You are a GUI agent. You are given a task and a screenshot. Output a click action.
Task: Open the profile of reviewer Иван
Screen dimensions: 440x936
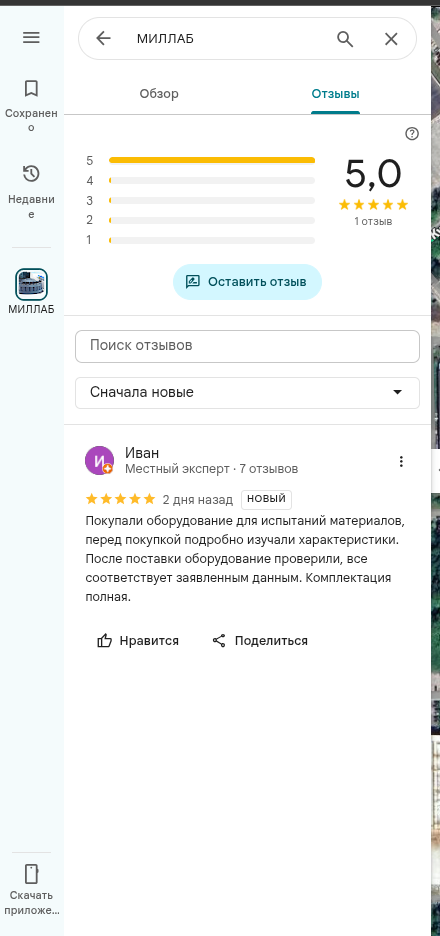[142, 452]
